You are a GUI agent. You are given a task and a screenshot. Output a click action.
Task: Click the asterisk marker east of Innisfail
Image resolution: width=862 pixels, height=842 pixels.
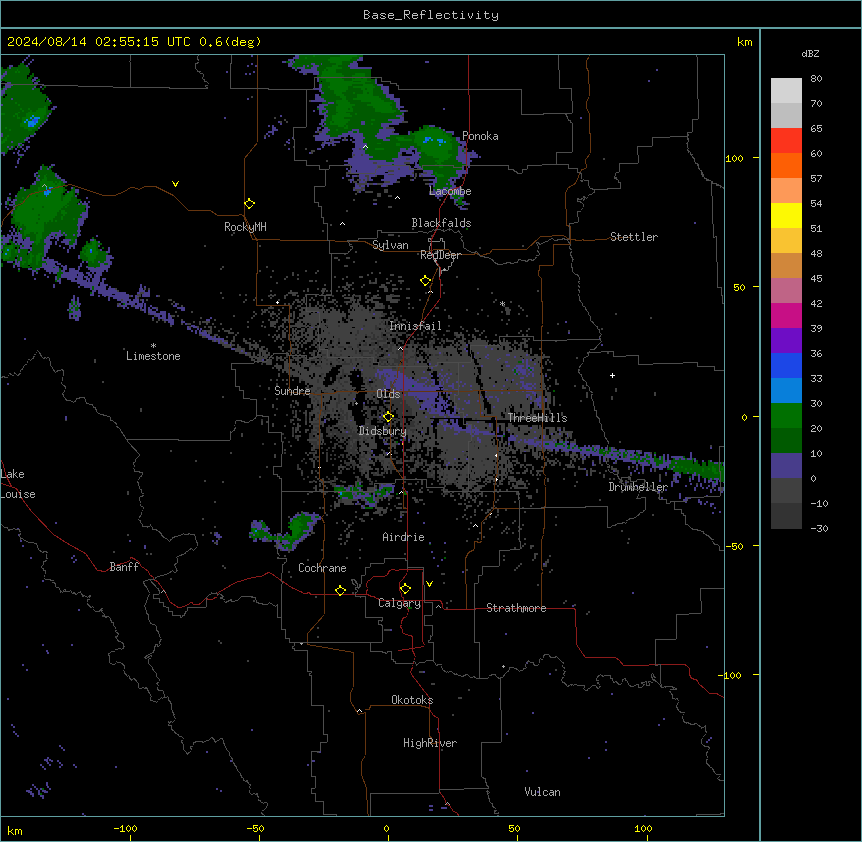502,303
